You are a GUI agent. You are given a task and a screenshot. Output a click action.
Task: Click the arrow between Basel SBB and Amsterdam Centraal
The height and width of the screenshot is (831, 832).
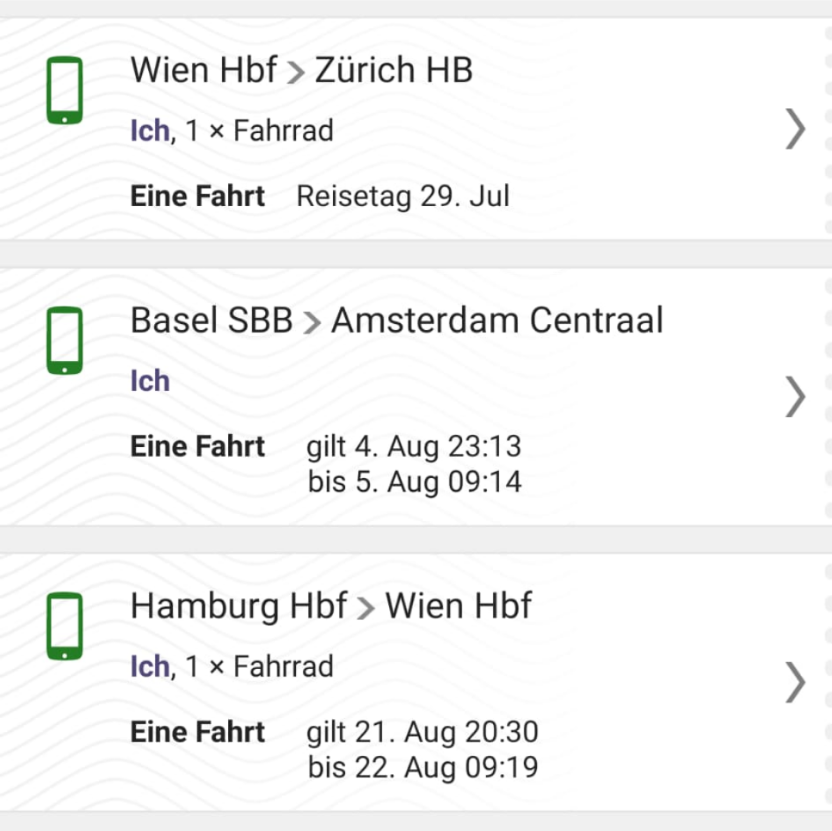(x=312, y=322)
